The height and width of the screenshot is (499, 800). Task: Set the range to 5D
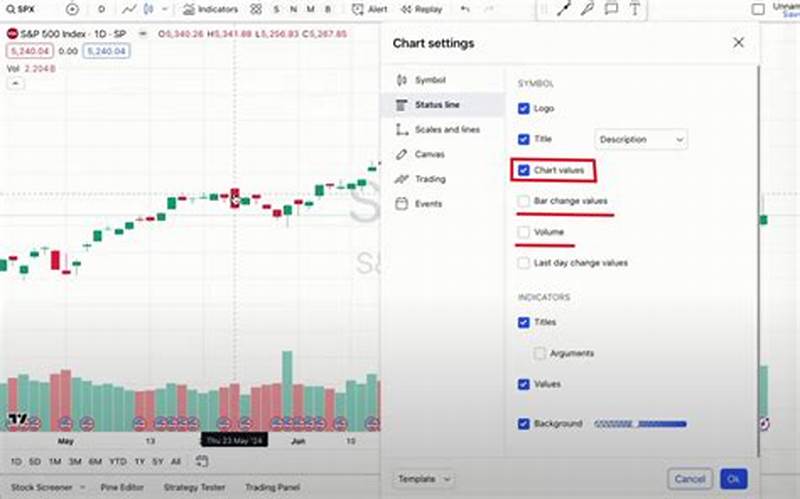pos(35,461)
